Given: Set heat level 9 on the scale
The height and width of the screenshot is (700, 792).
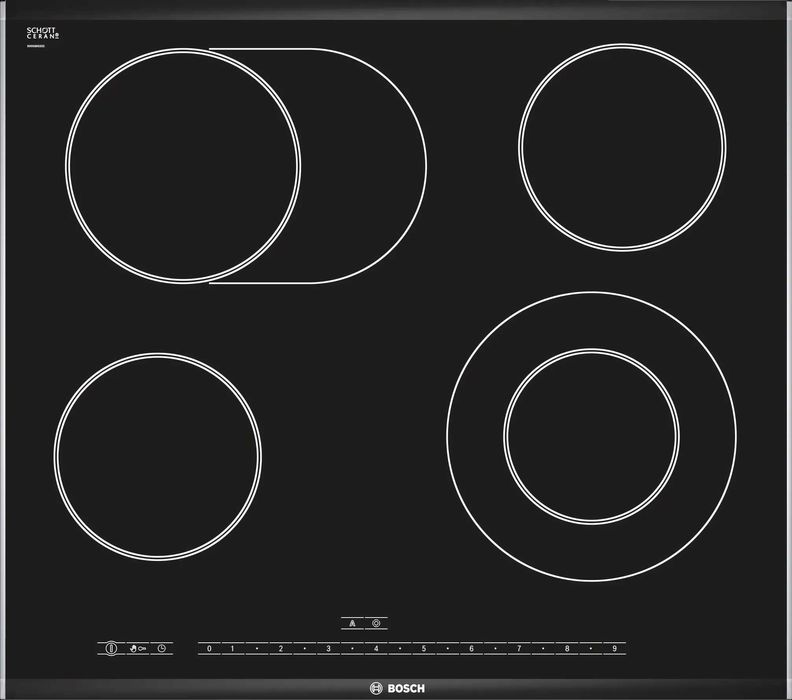Looking at the screenshot, I should point(615,648).
